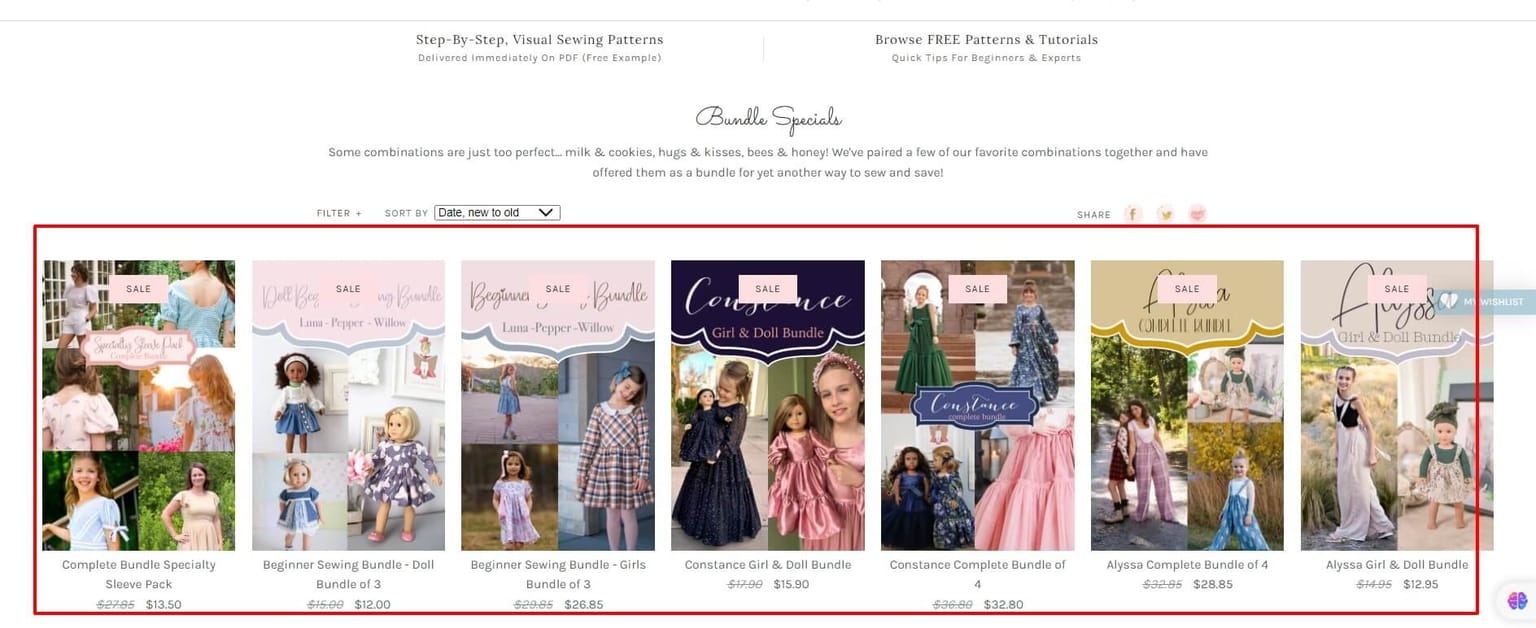Click the purple brain chat icon
This screenshot has height=628, width=1536.
click(1518, 600)
